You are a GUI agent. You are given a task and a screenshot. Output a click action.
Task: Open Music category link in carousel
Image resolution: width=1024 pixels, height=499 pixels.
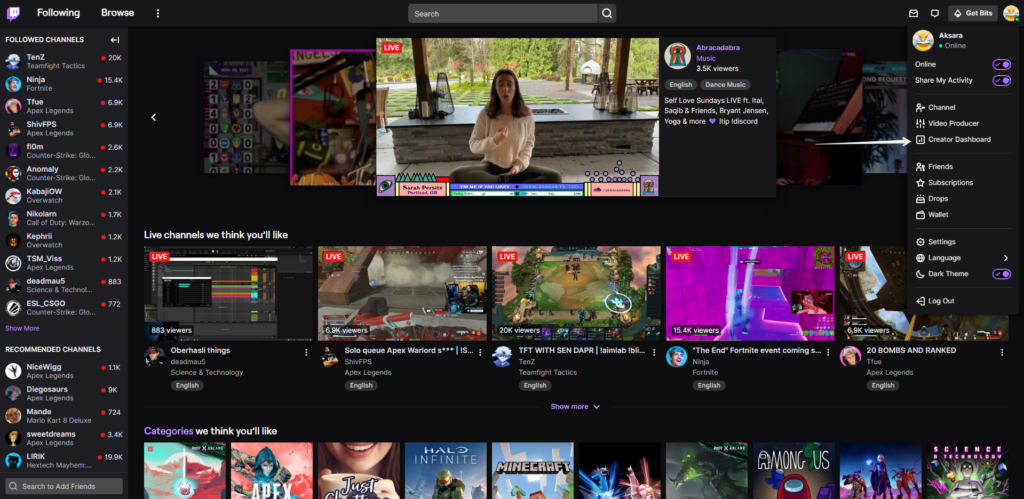point(706,58)
